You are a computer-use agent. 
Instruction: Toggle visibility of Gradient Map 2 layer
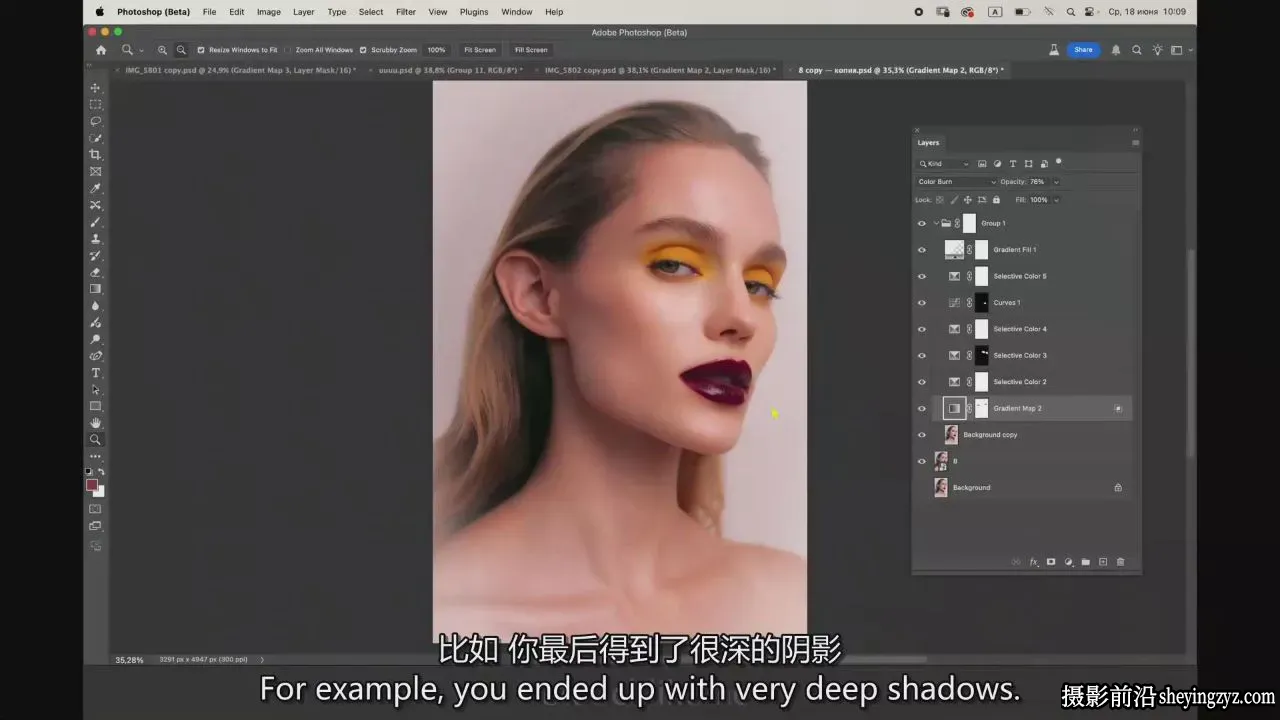922,409
